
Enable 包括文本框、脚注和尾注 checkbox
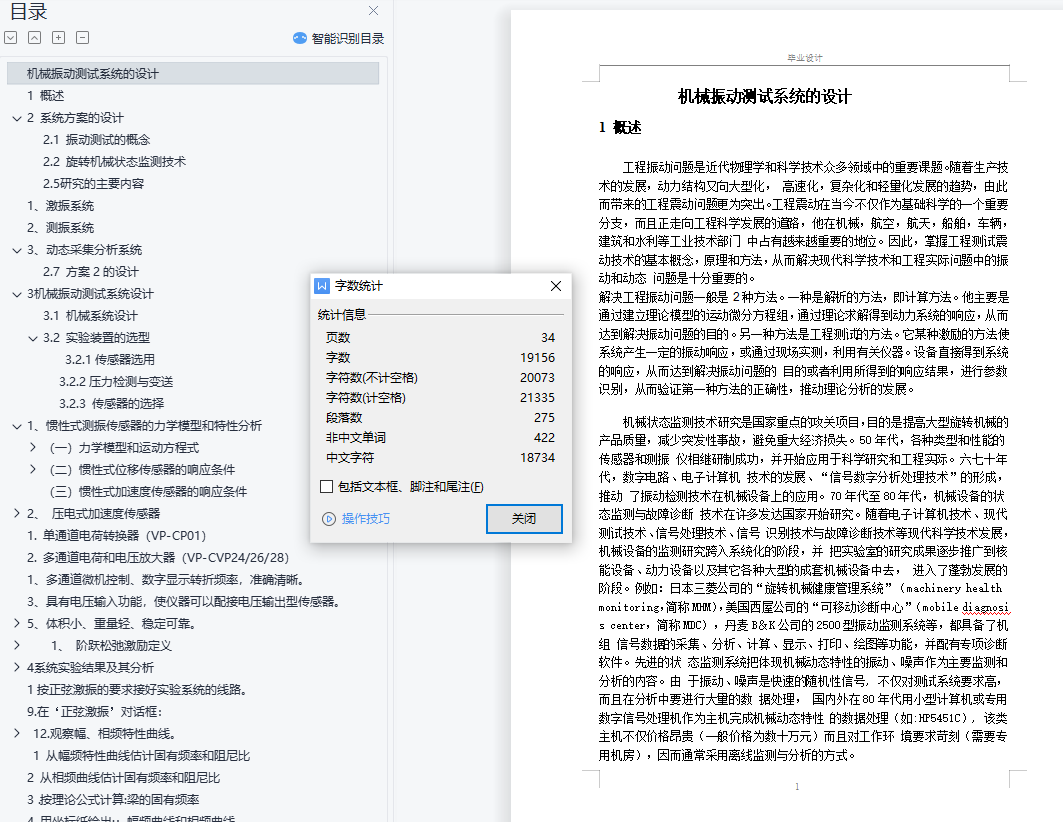coord(326,487)
